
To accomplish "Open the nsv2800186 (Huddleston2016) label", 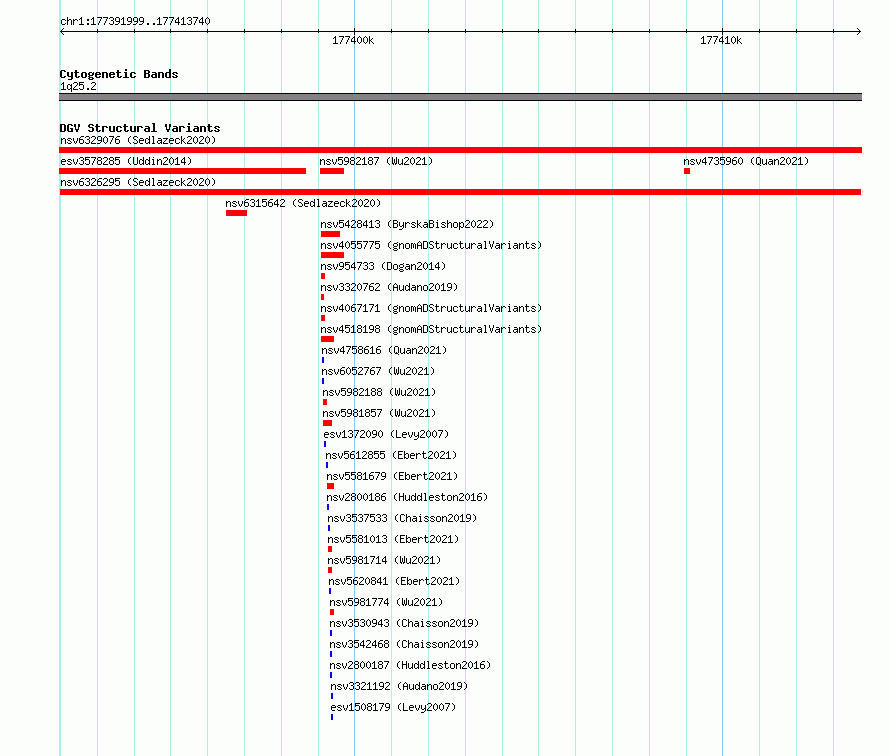I will point(407,497).
